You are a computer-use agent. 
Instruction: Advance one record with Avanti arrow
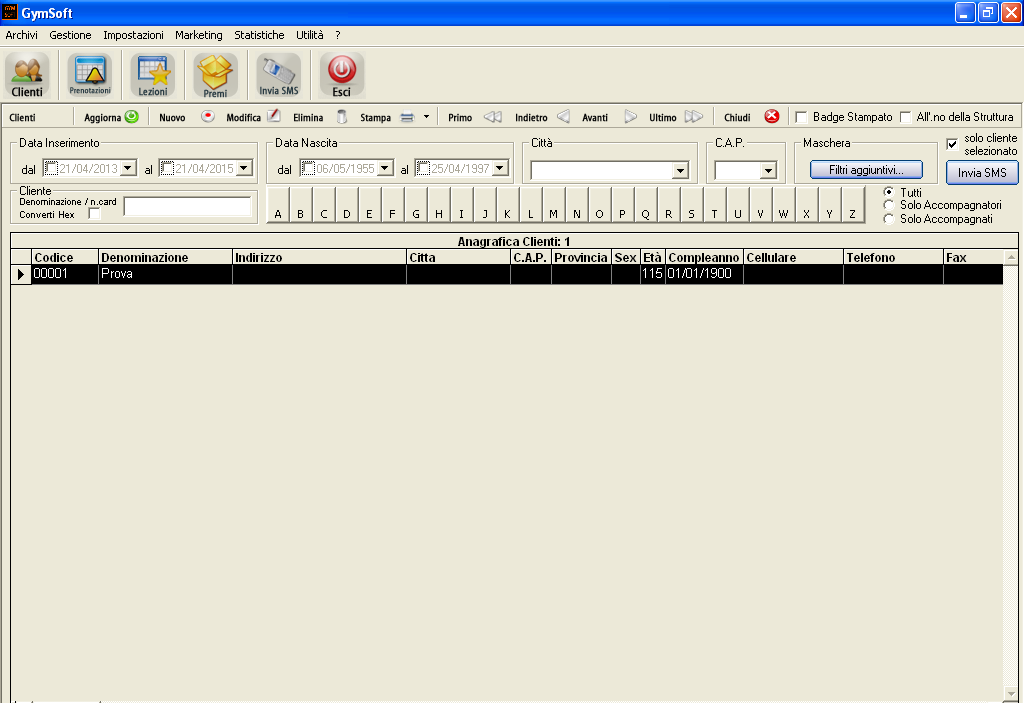(630, 117)
